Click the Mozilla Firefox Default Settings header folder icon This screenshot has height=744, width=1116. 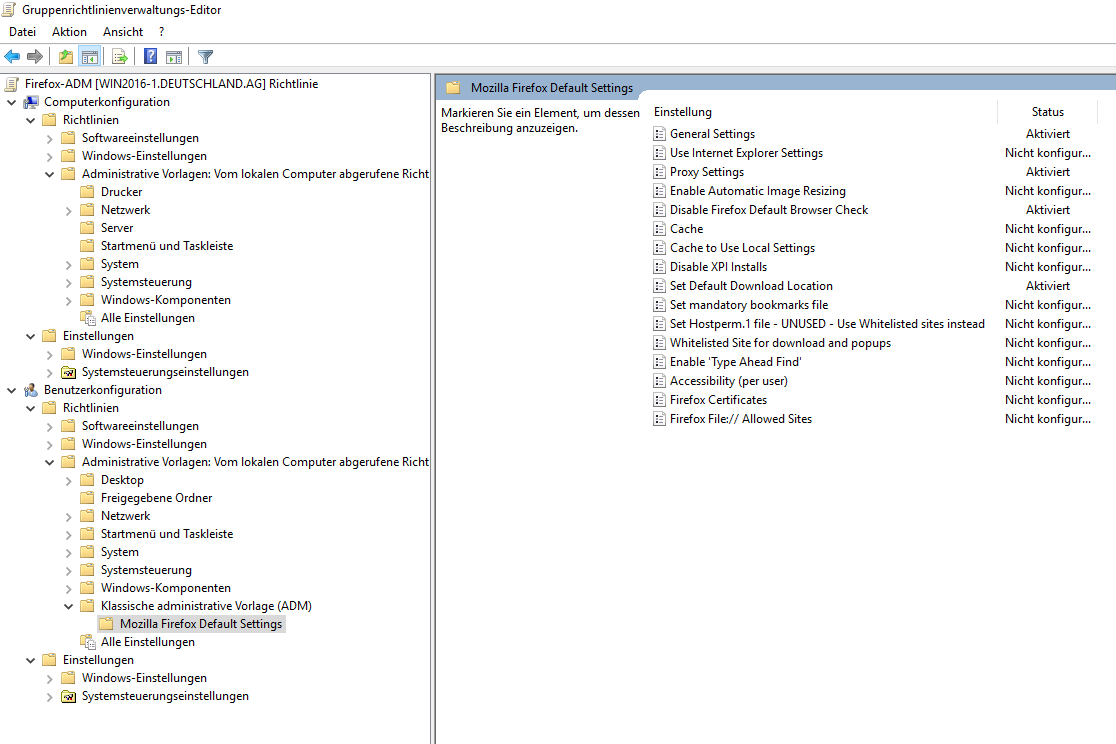(x=453, y=88)
